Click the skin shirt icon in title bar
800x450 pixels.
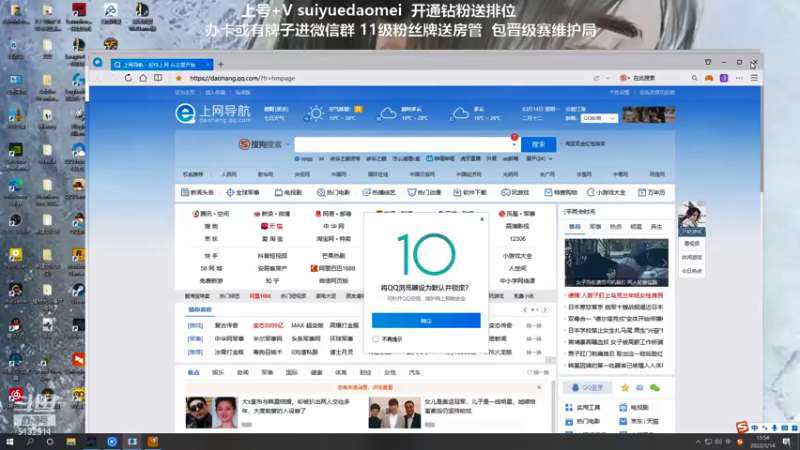pos(708,62)
